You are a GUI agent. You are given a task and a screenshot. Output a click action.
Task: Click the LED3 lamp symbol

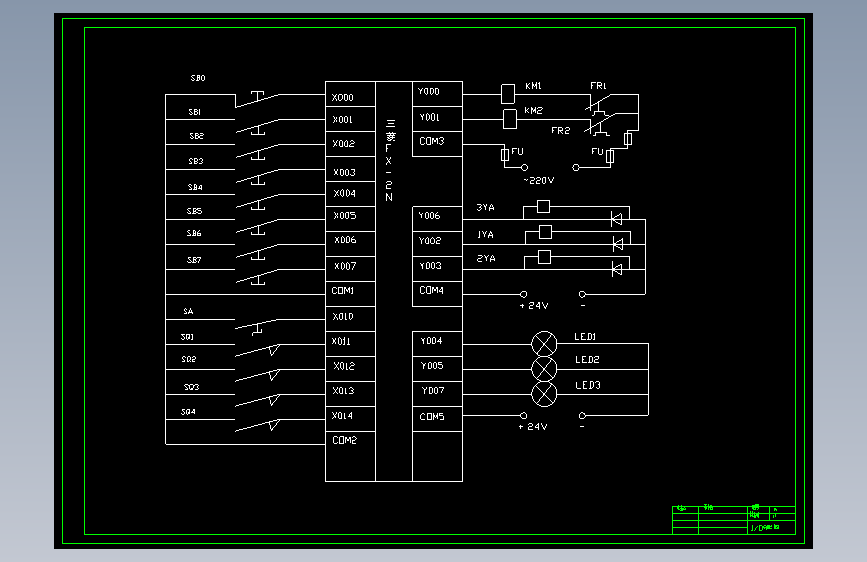(x=544, y=394)
